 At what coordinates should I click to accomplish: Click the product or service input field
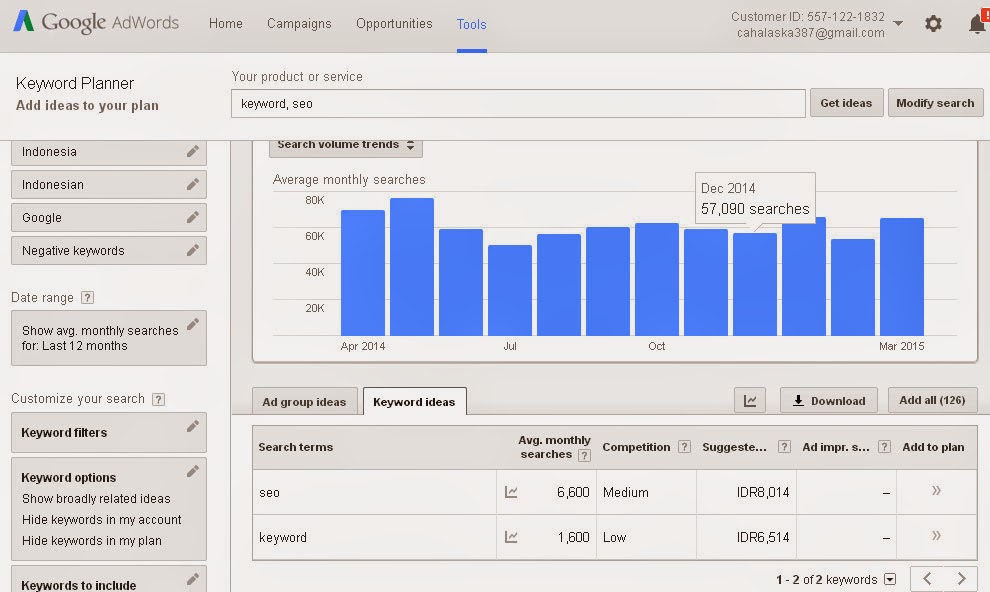click(517, 103)
